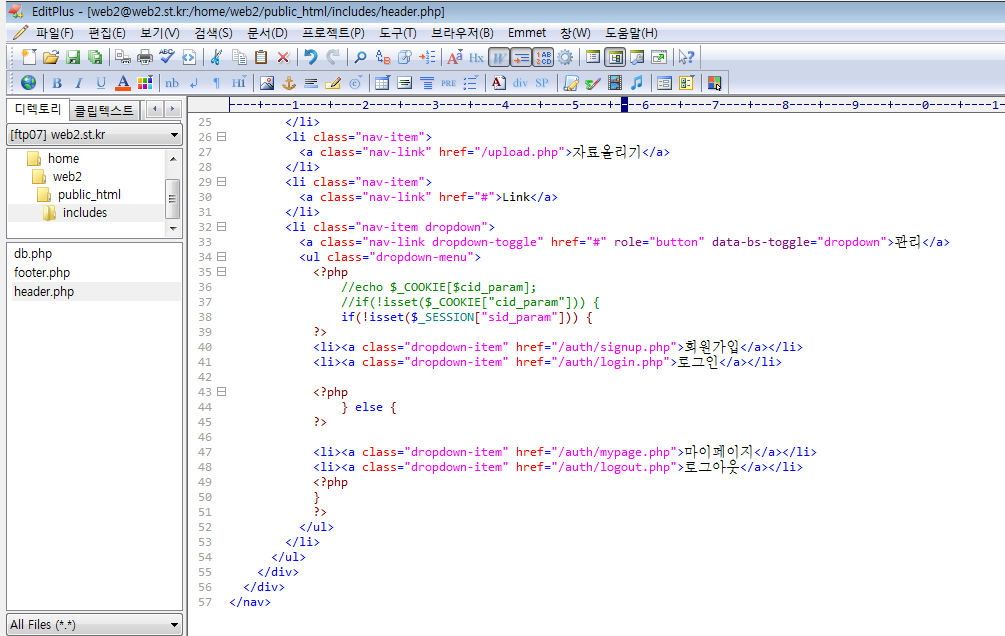Delete selection with the red X icon
Viewport: 1005px width, 636px height.
283,57
